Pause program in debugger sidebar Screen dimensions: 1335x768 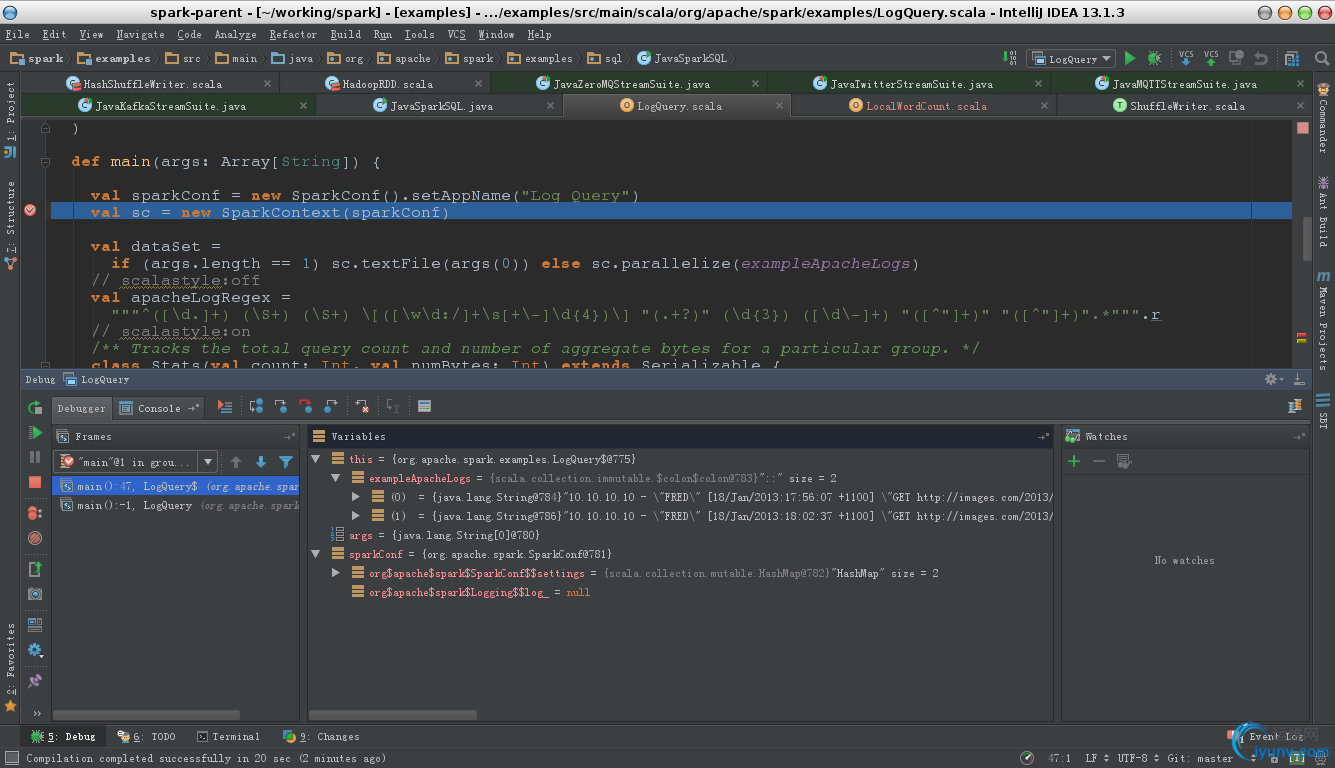point(35,457)
